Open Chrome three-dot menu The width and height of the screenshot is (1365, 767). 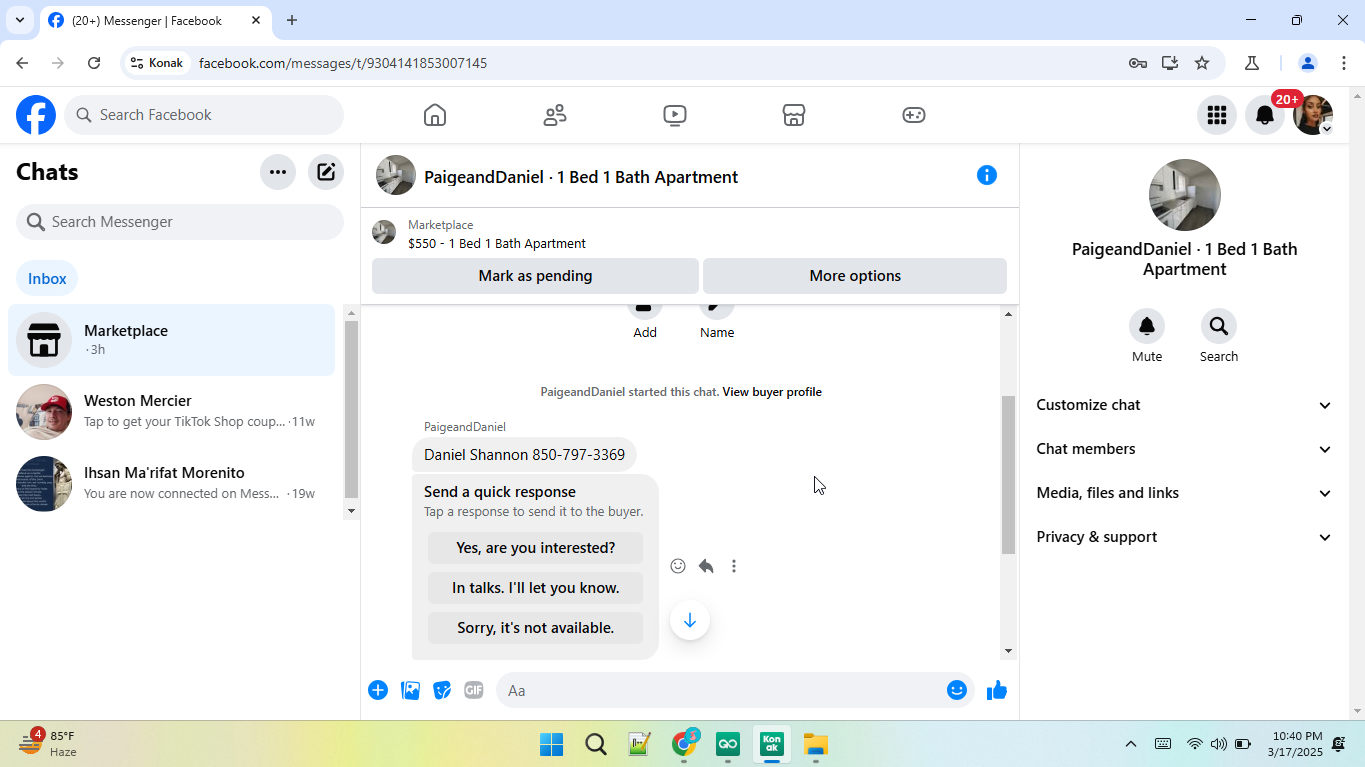tap(1343, 63)
